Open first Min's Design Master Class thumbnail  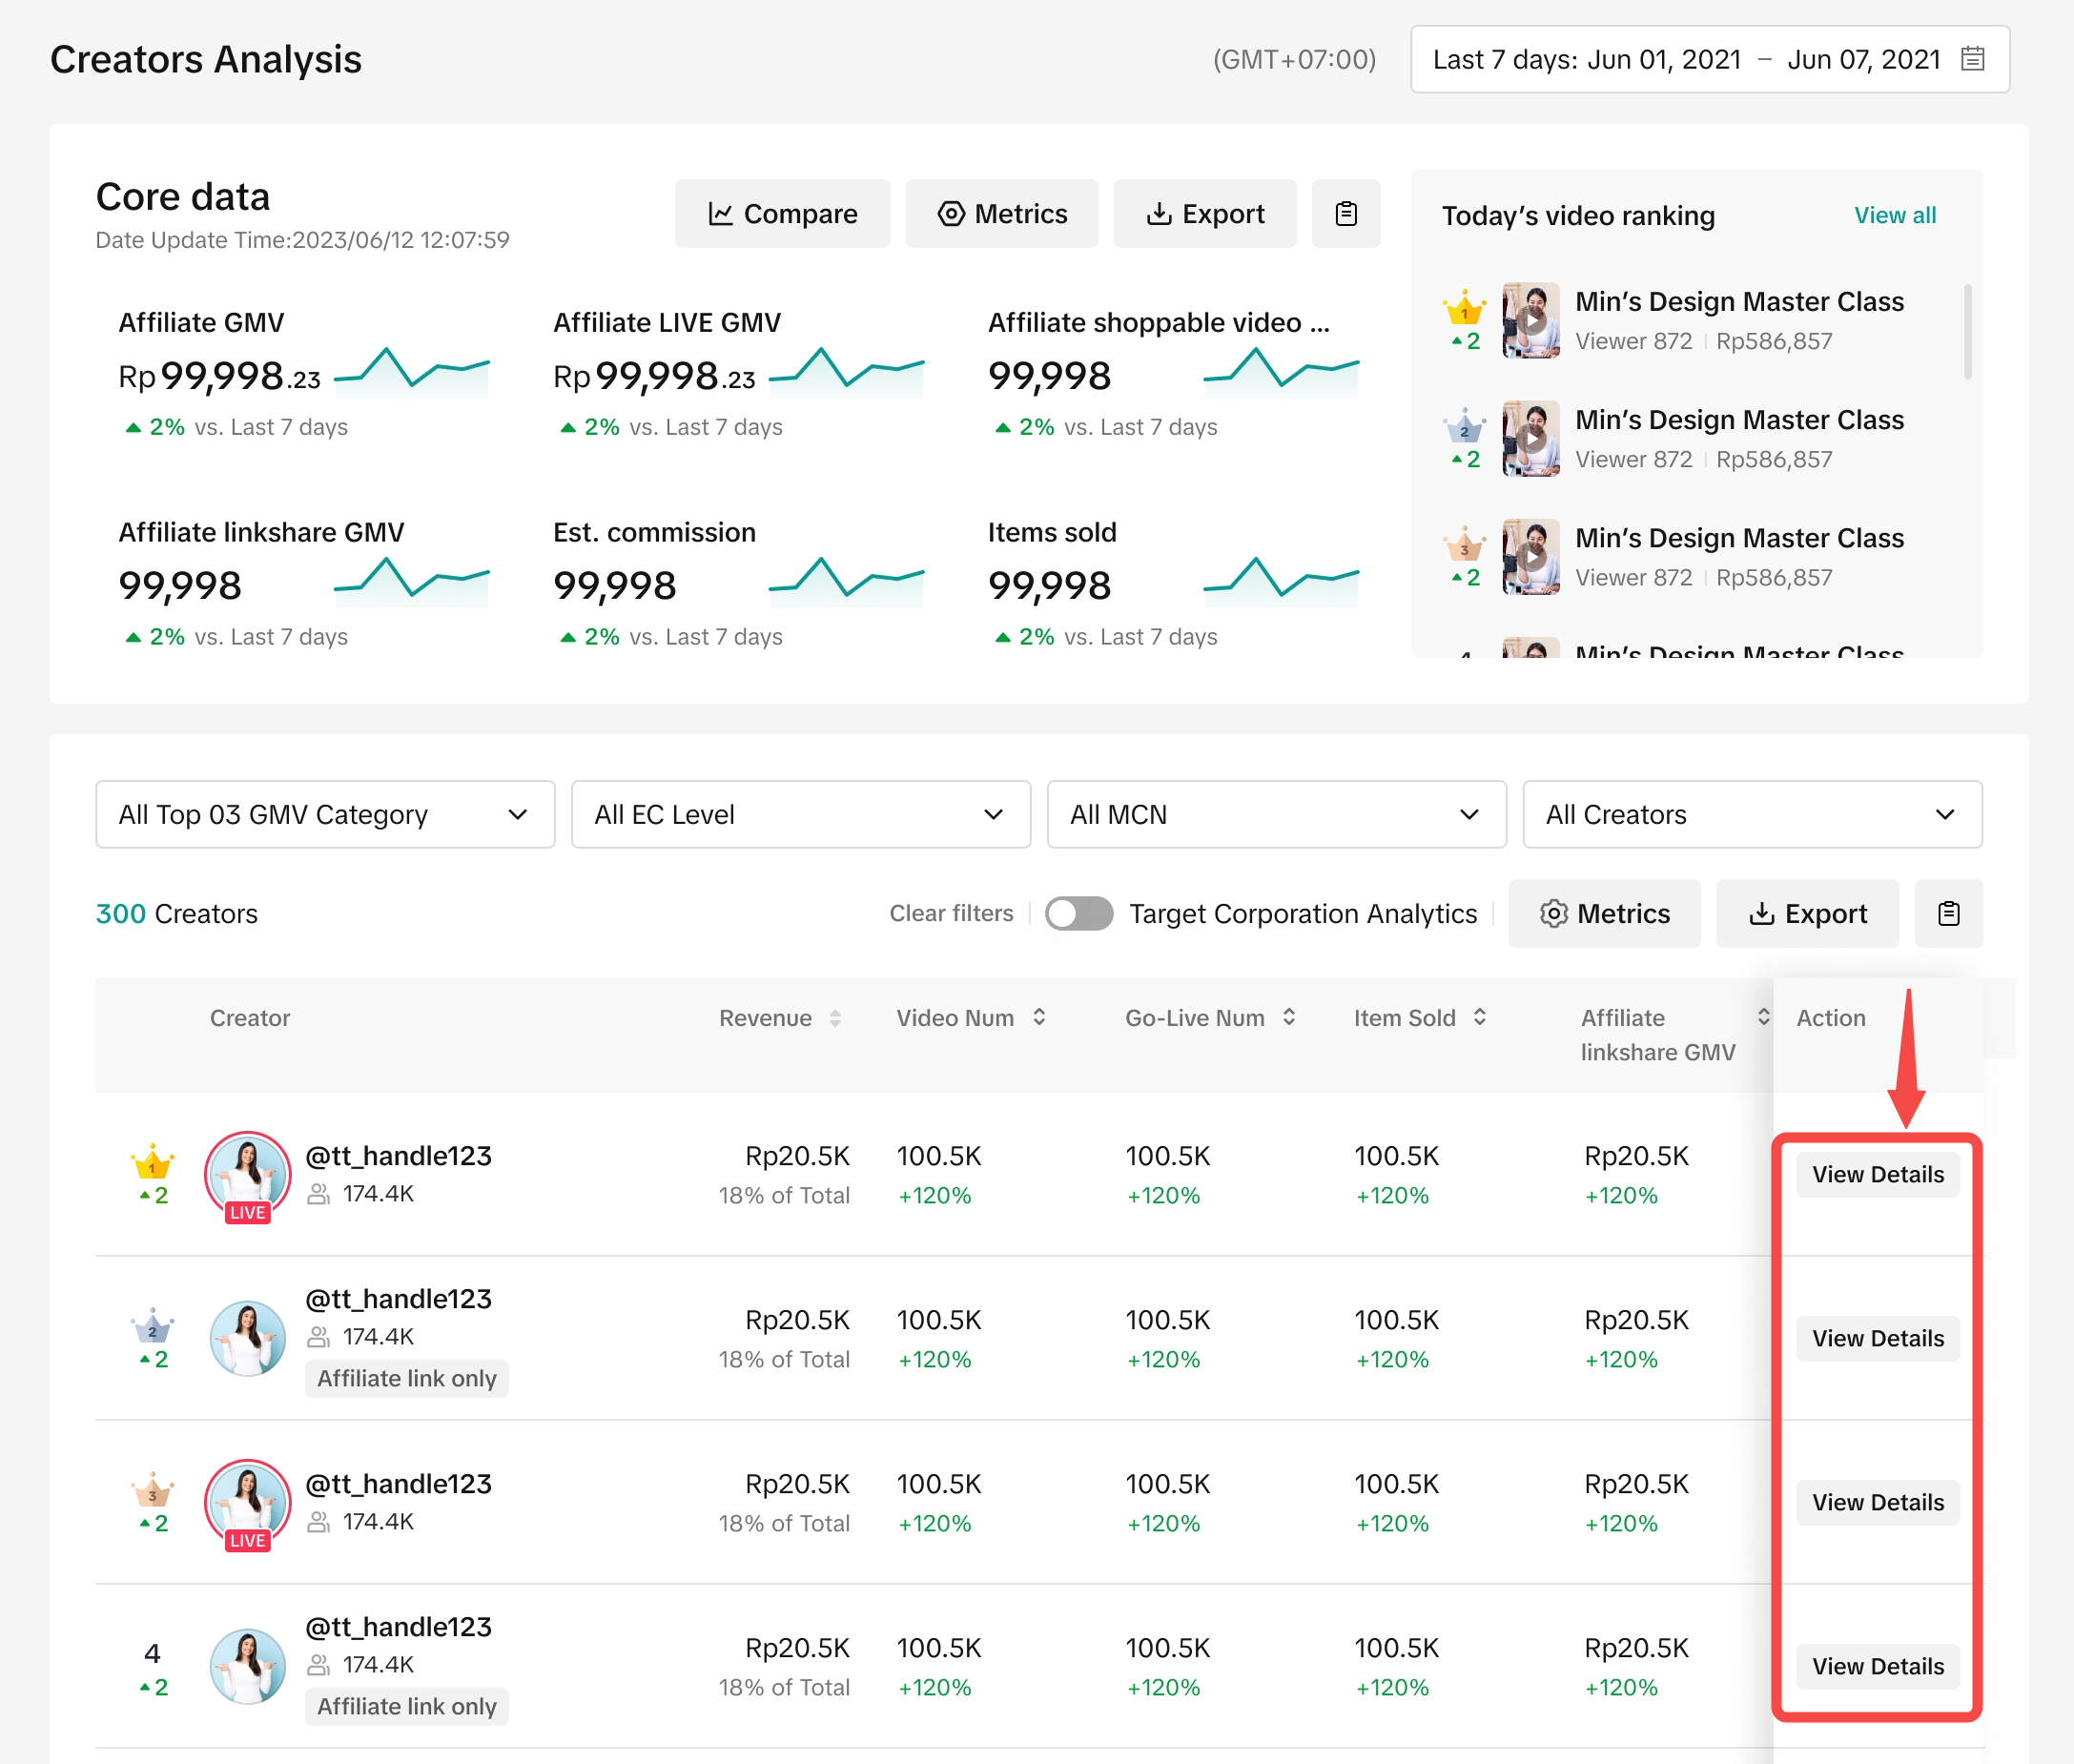1530,320
